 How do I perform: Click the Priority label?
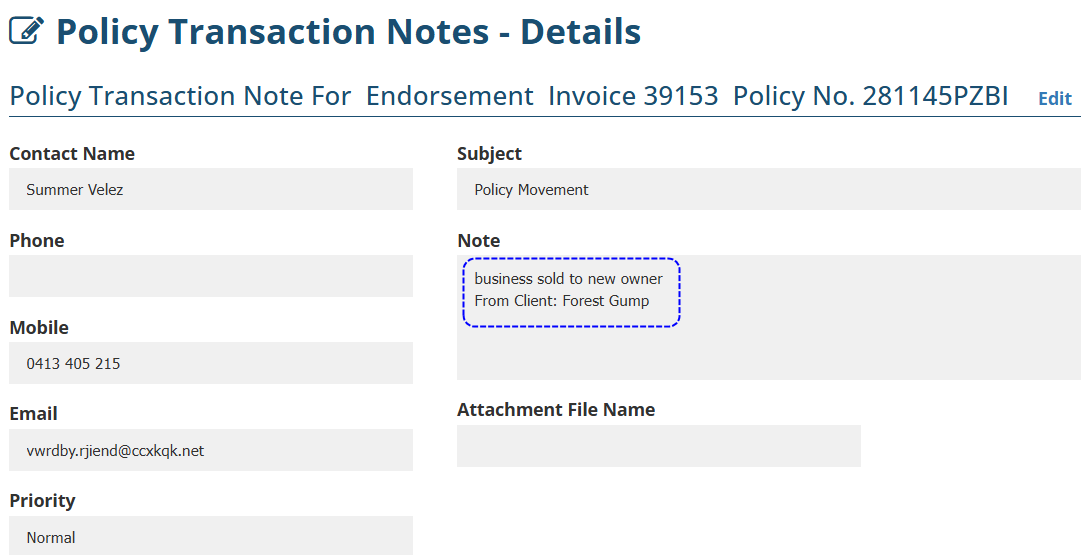[42, 500]
